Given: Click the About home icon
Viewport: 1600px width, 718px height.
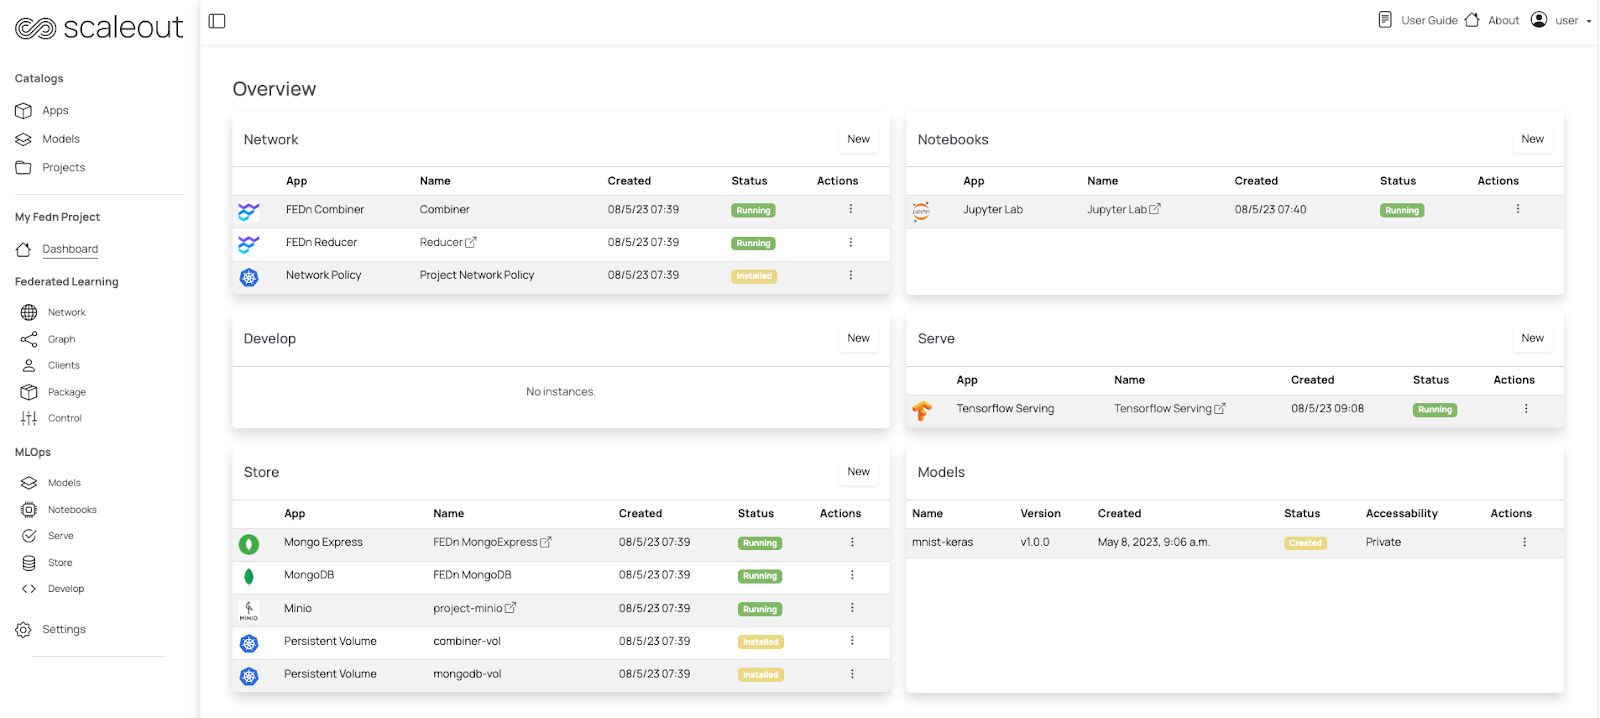Looking at the screenshot, I should coord(1472,20).
